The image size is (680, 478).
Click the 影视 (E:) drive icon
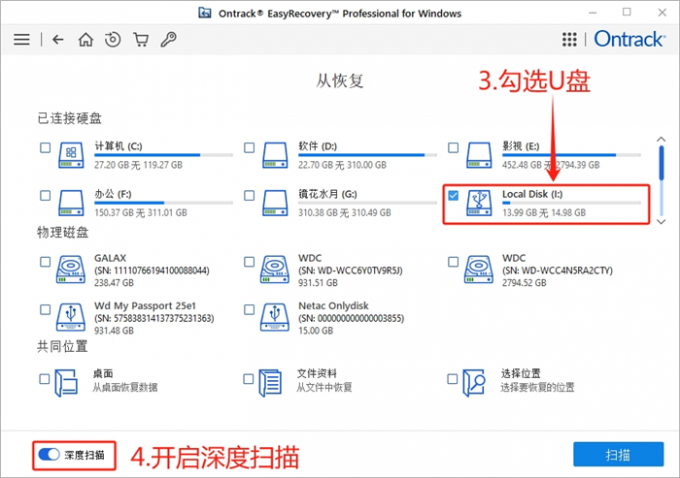[x=479, y=155]
